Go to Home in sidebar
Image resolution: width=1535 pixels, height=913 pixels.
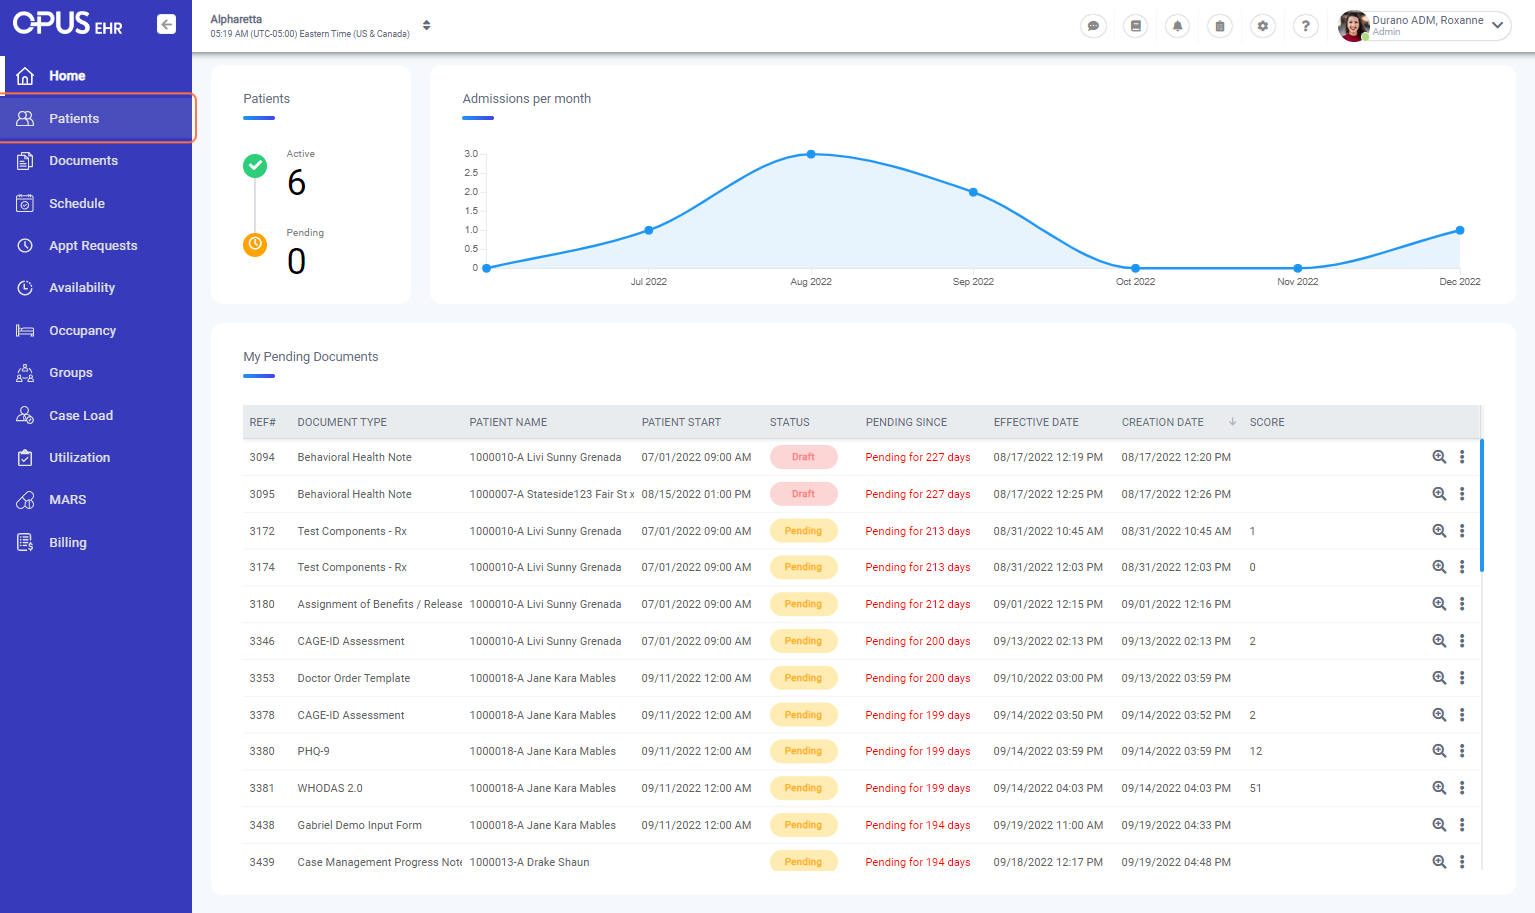96,76
